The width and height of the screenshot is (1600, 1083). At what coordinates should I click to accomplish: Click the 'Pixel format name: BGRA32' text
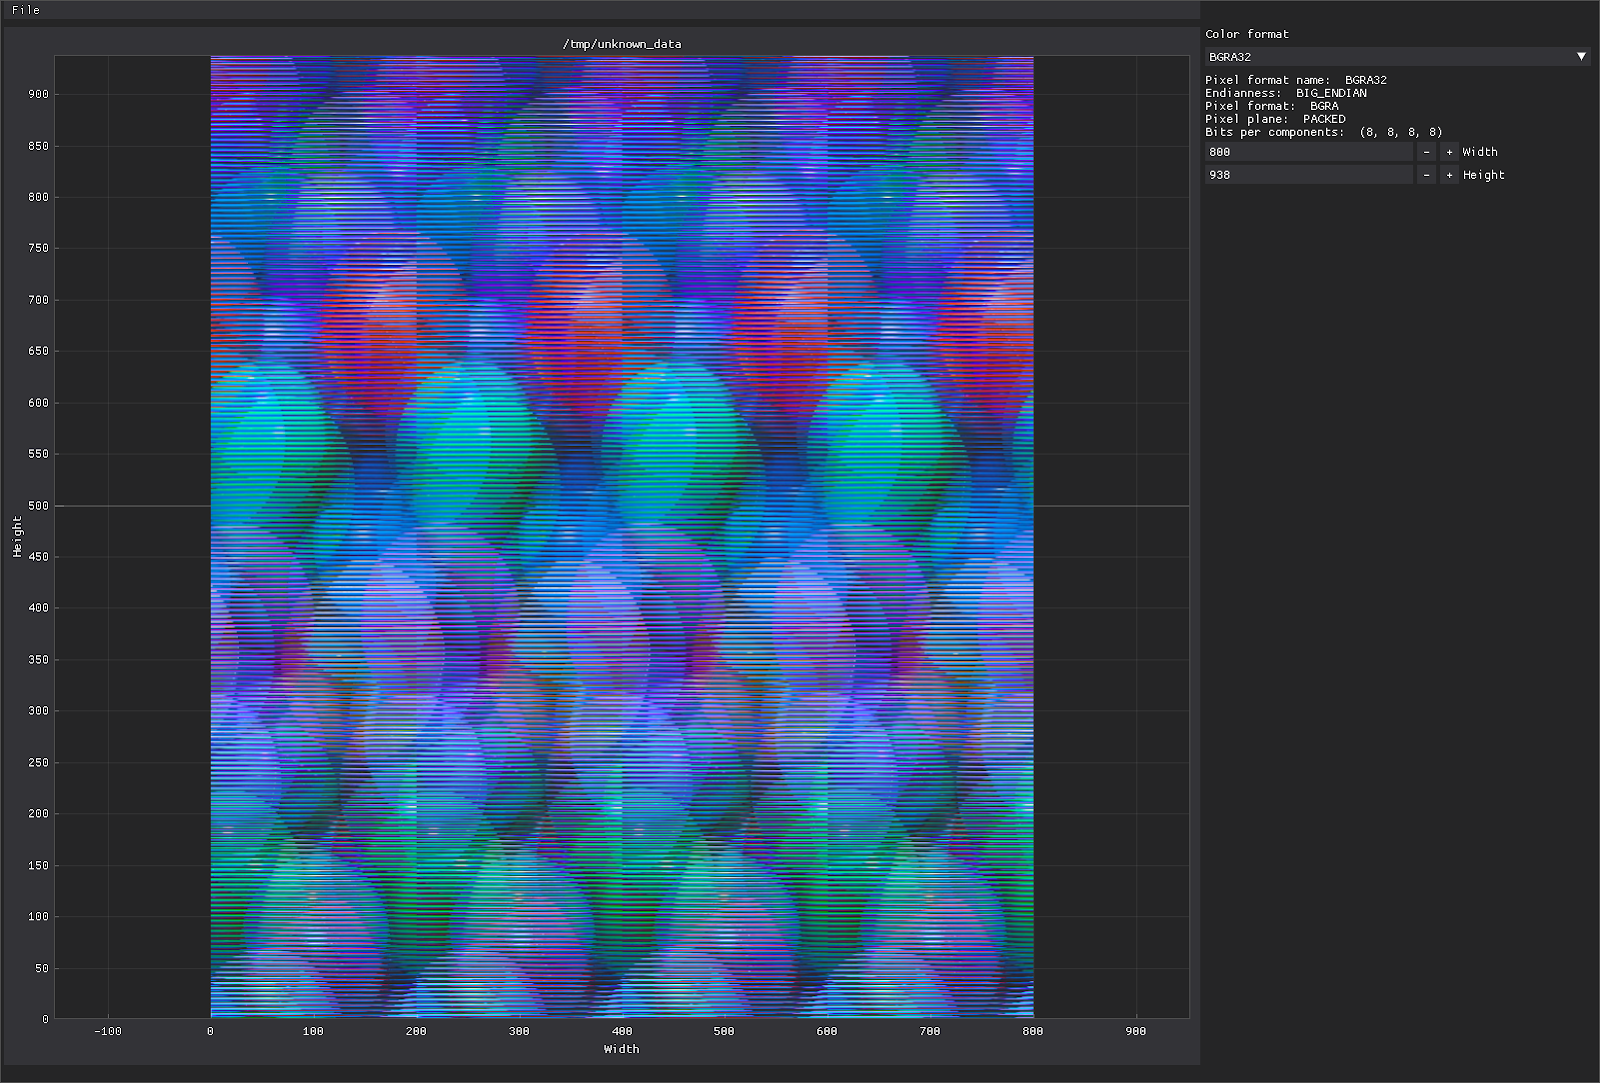pyautogui.click(x=1296, y=80)
